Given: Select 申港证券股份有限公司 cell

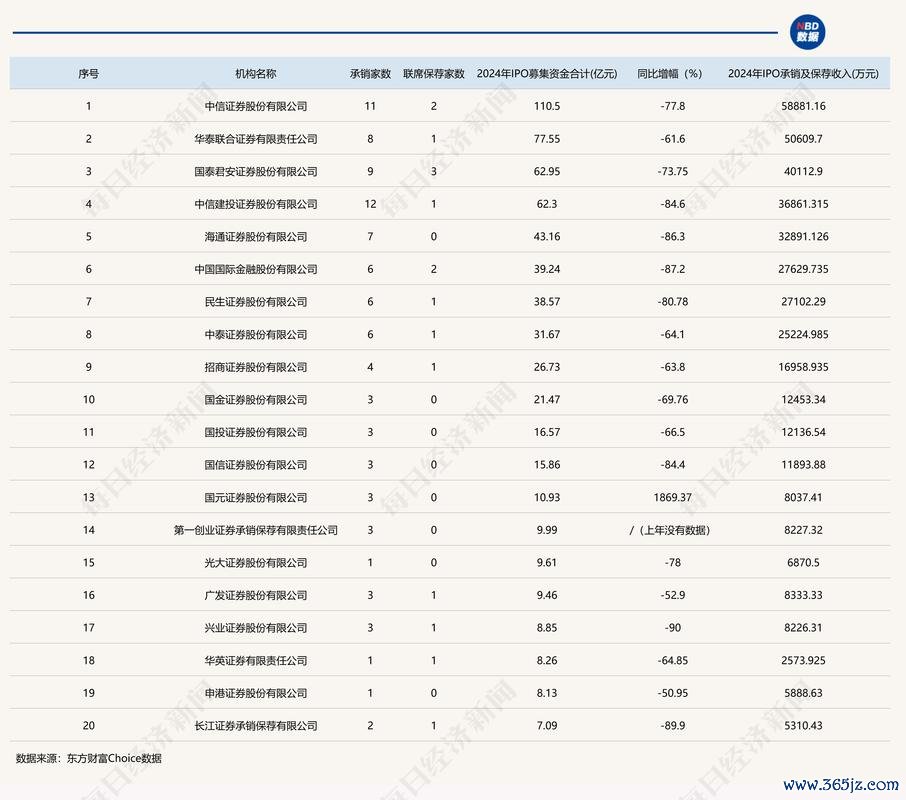Looking at the screenshot, I should click(x=256, y=693).
